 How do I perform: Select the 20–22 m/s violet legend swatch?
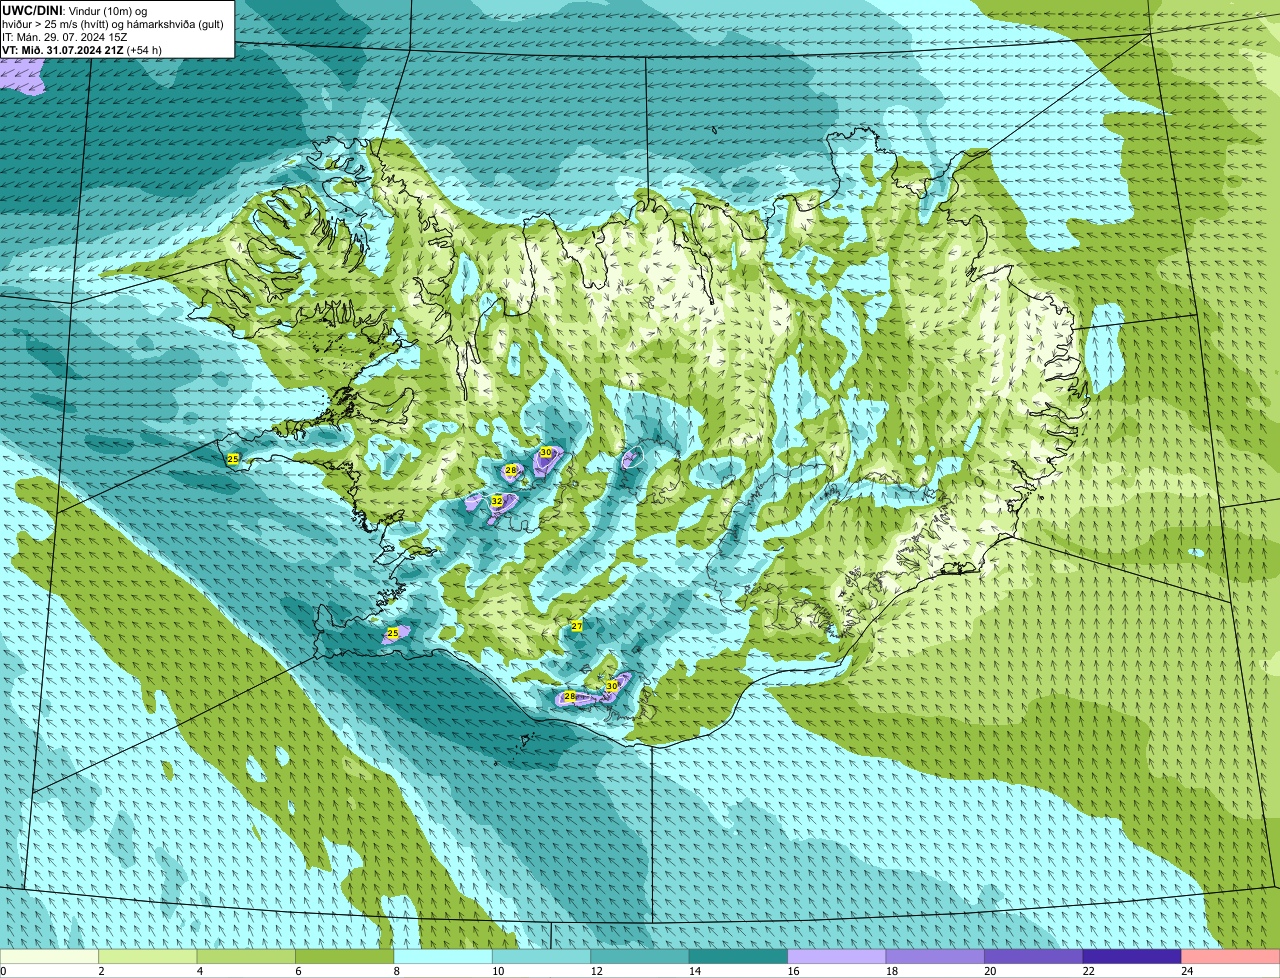(1034, 956)
